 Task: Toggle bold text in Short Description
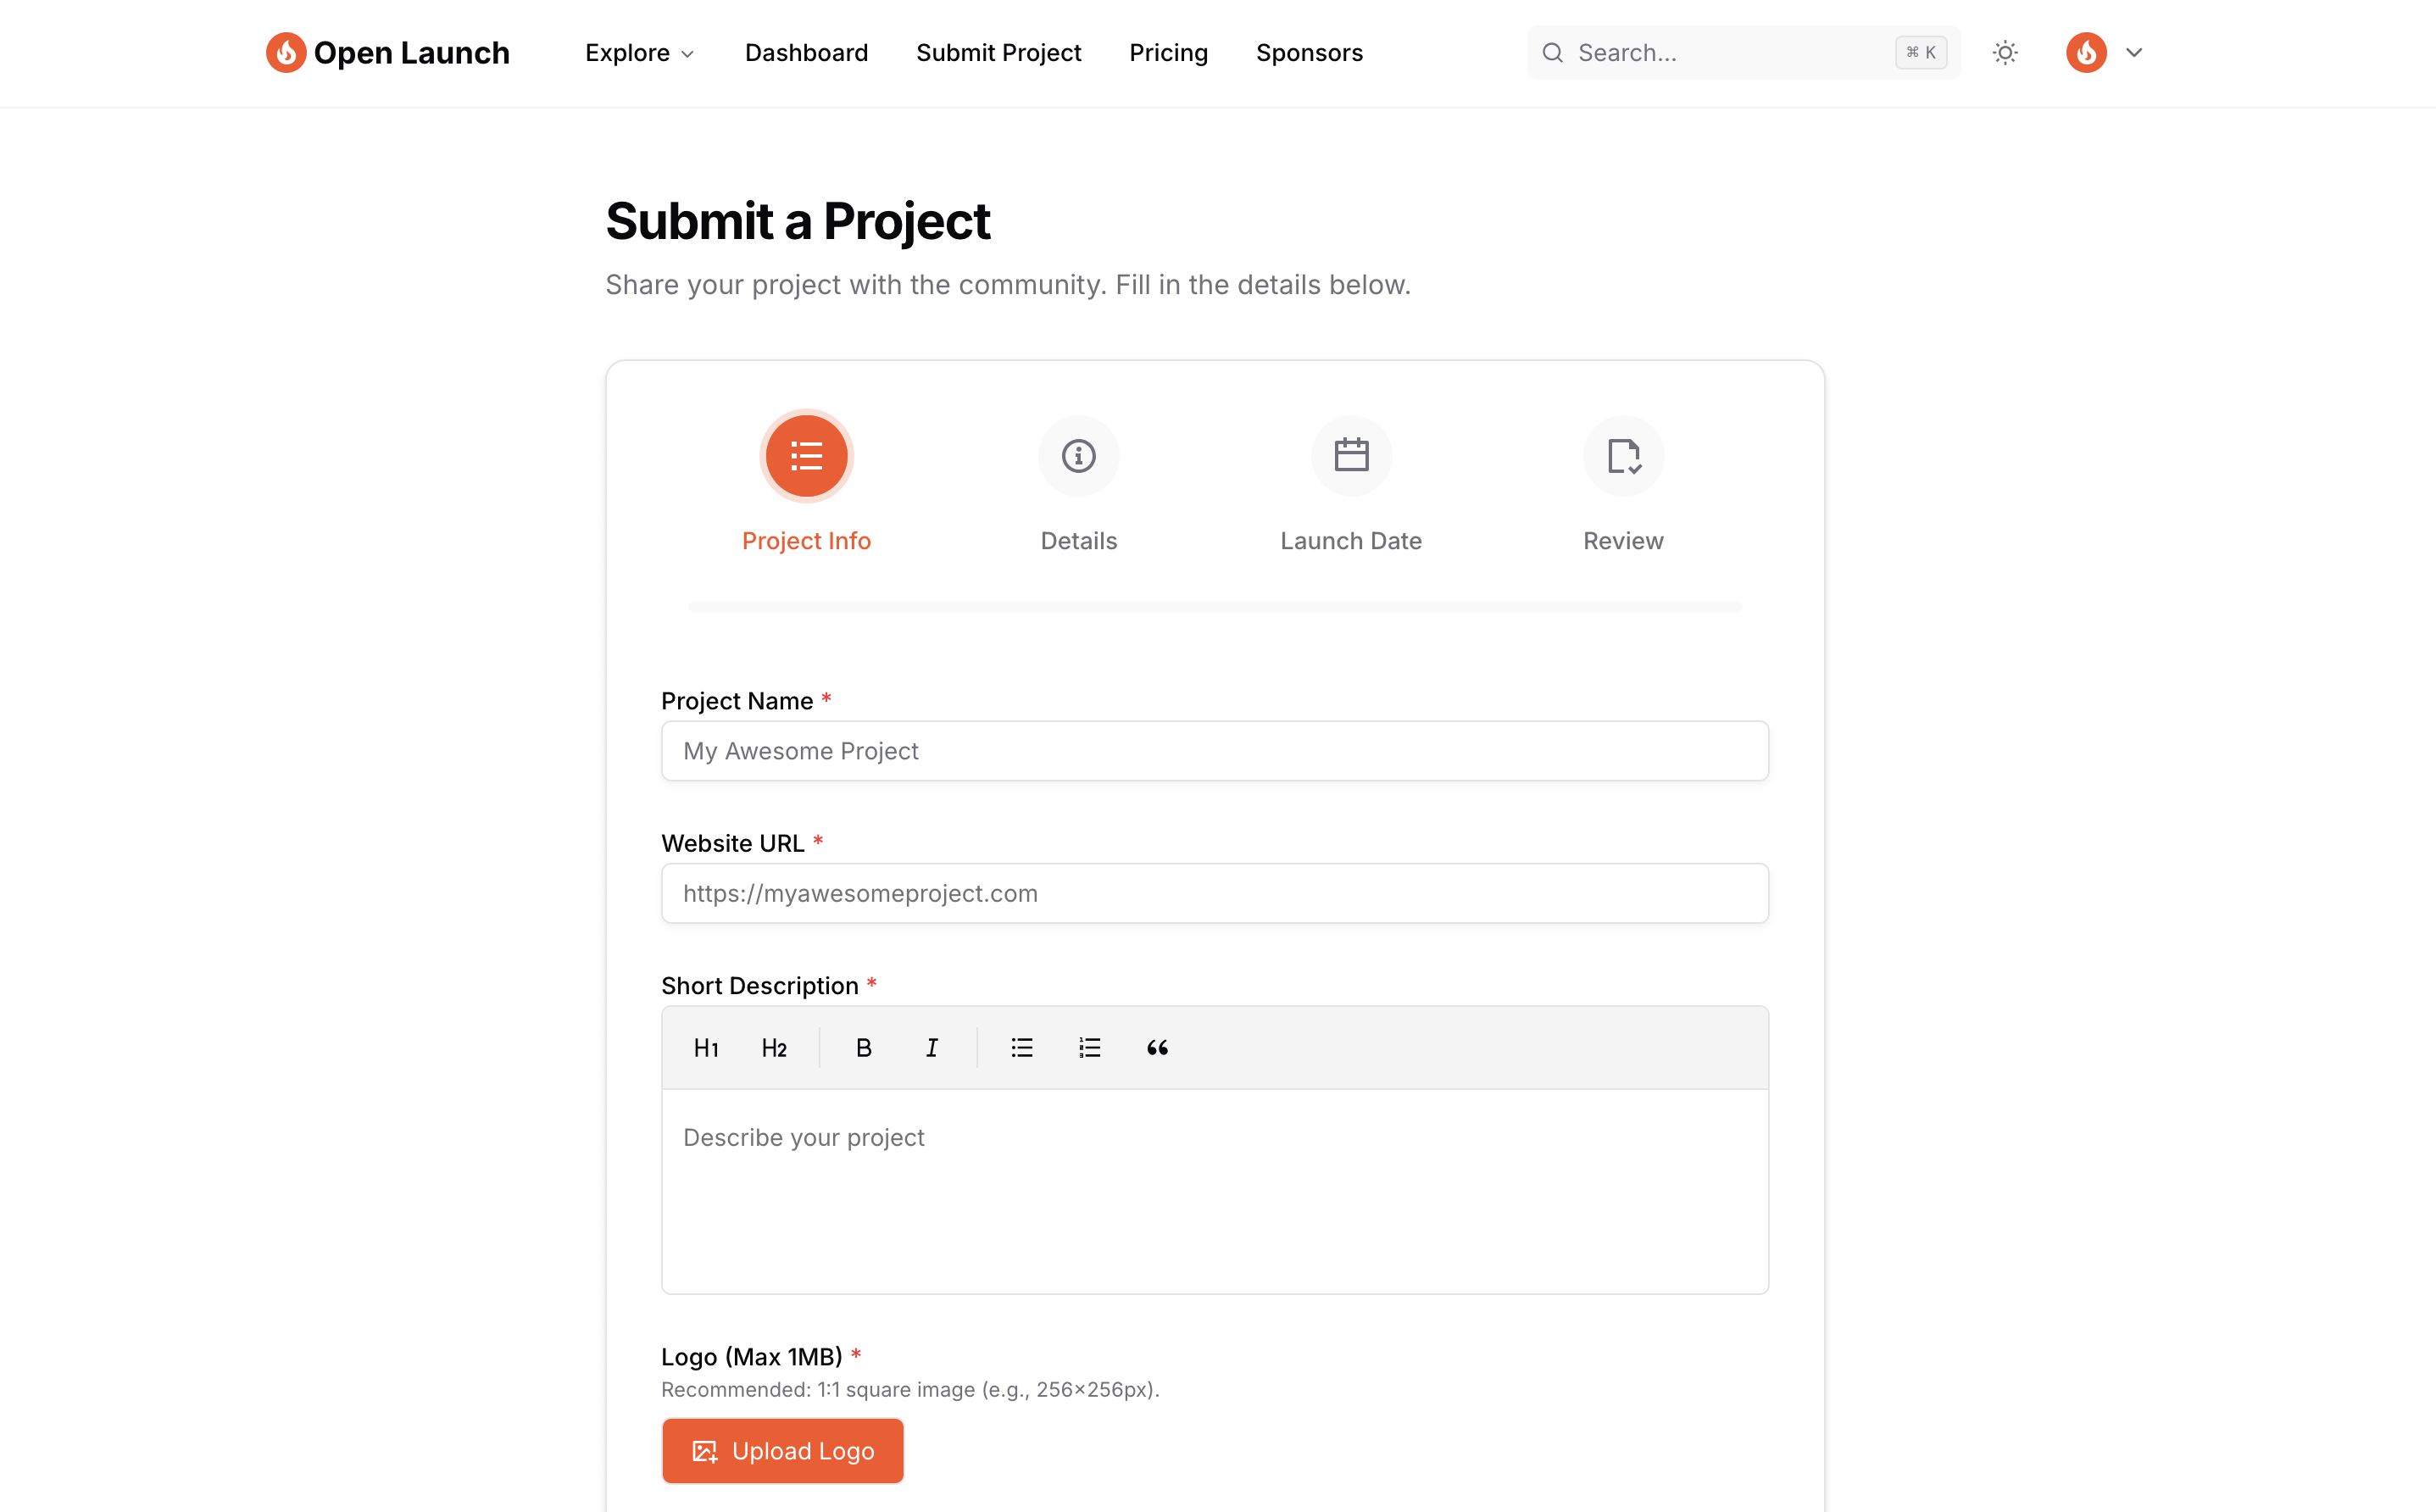coord(864,1047)
